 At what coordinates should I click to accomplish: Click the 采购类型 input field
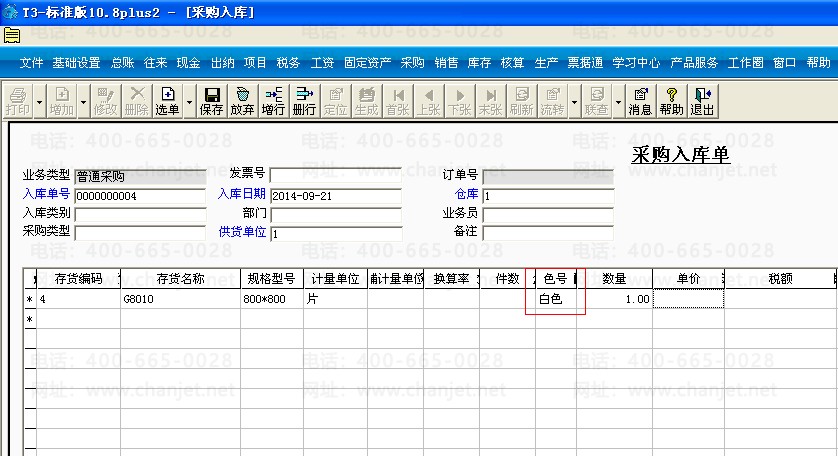(140, 233)
